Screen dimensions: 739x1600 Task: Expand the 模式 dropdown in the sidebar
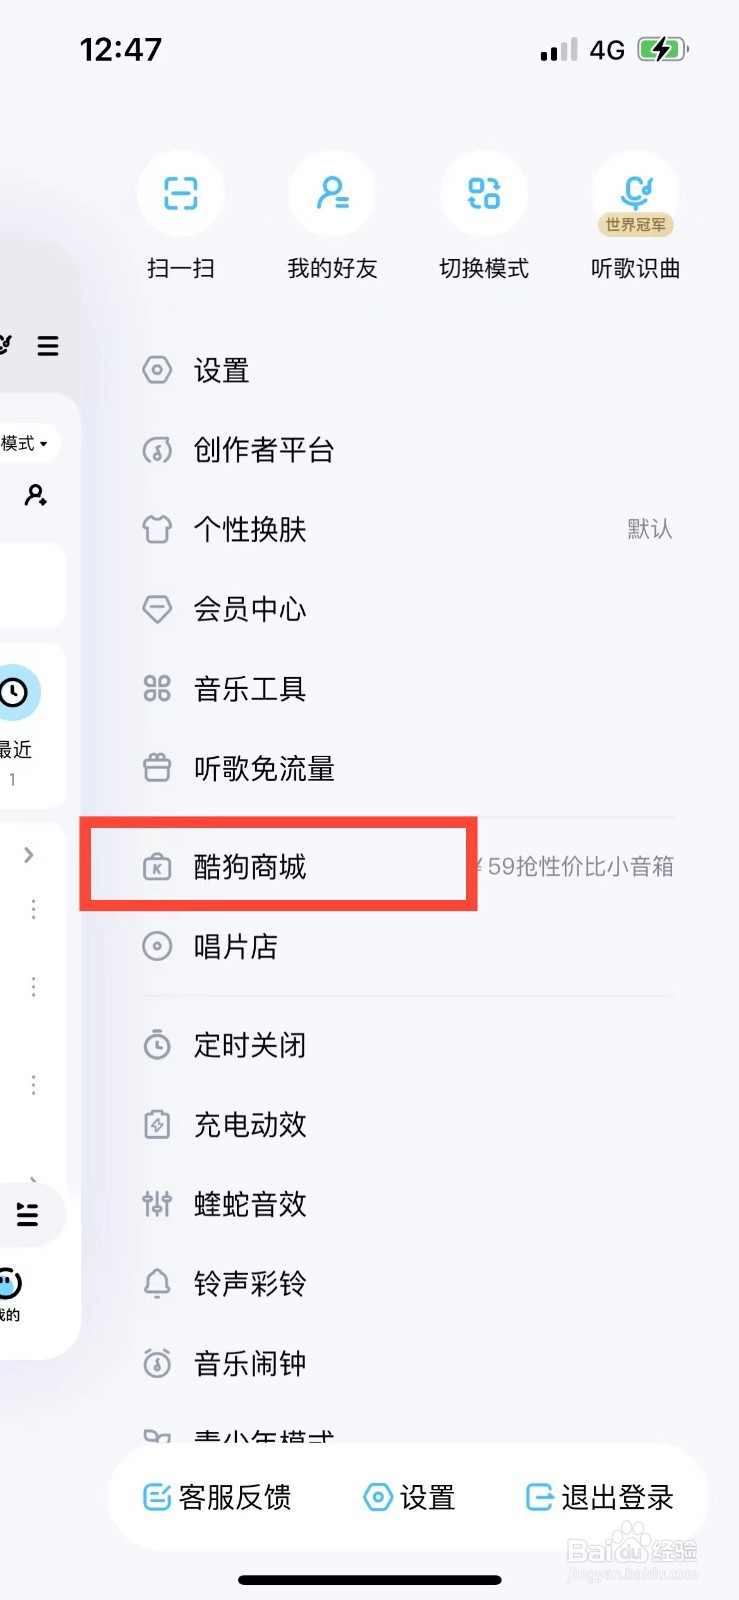[28, 444]
